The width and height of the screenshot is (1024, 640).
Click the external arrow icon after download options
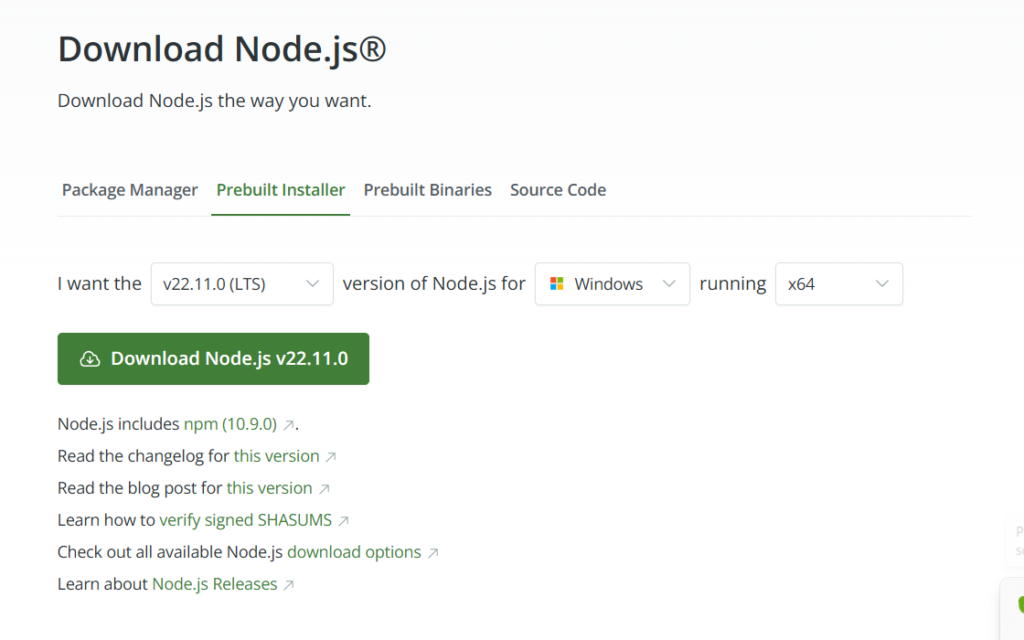tap(432, 553)
